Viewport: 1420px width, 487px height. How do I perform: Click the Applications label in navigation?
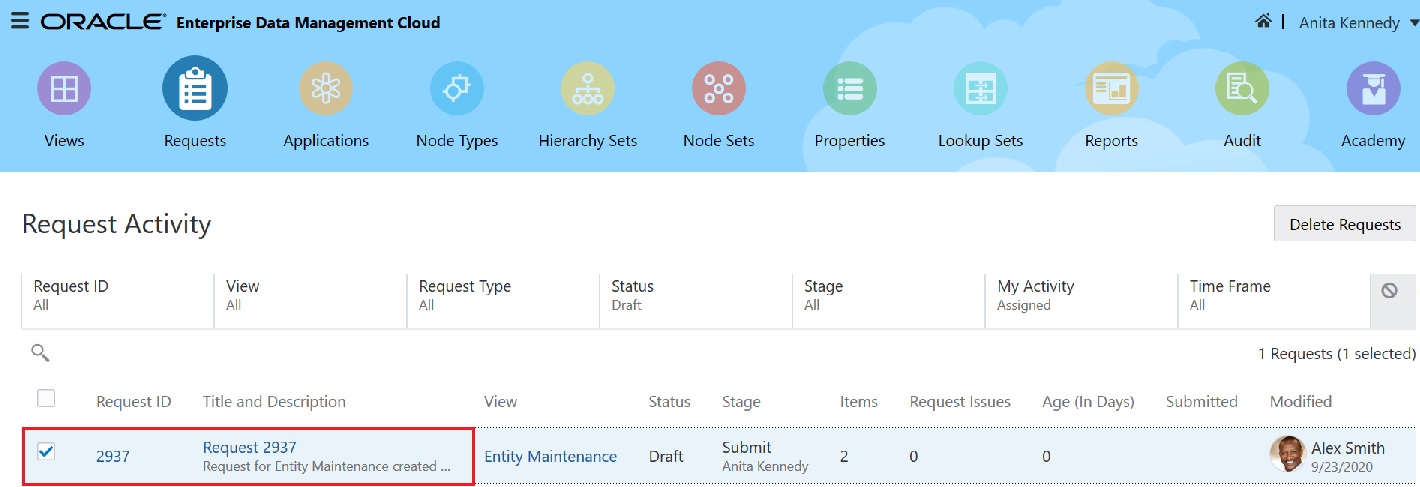(x=326, y=141)
